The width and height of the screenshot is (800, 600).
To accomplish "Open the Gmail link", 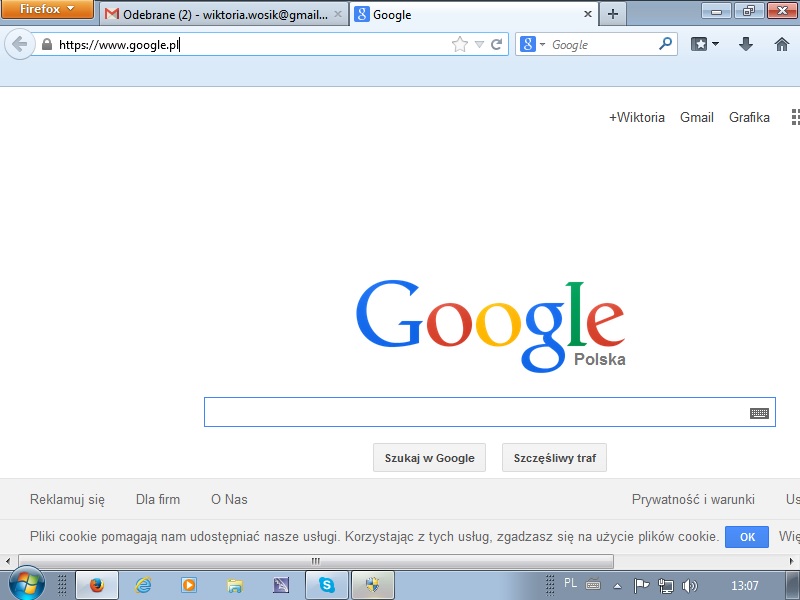I will [x=696, y=117].
